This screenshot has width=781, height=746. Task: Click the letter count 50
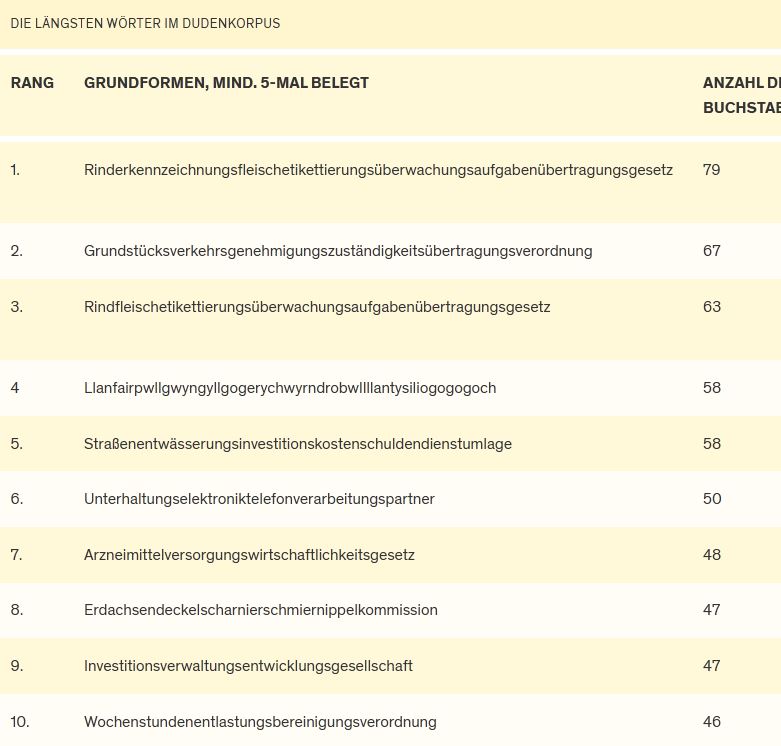click(712, 499)
